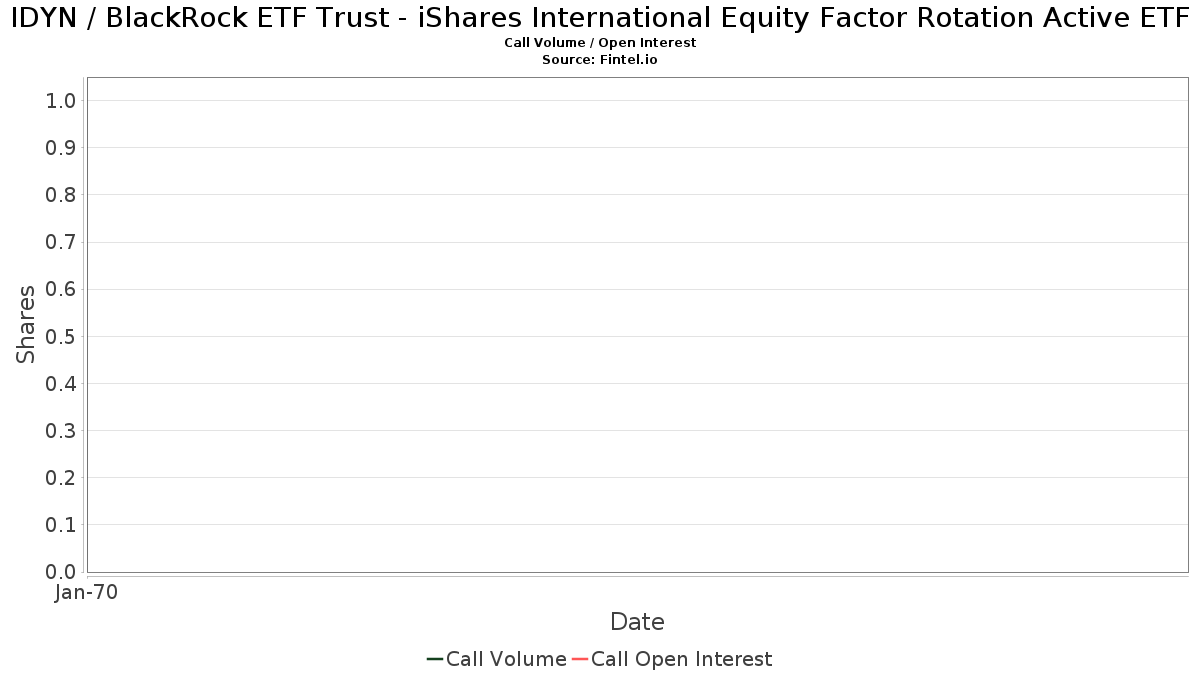Click the dark green Call Volume legend line

coord(435,659)
